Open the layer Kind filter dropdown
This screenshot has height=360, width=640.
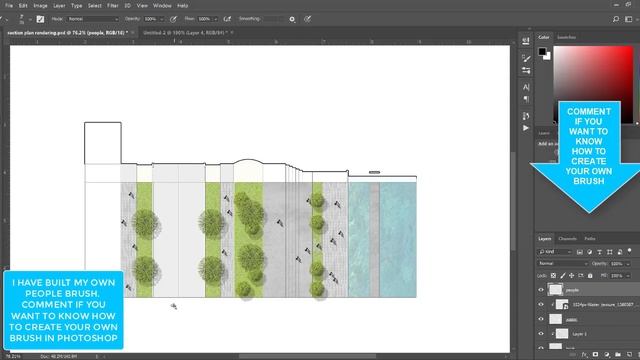(555, 252)
